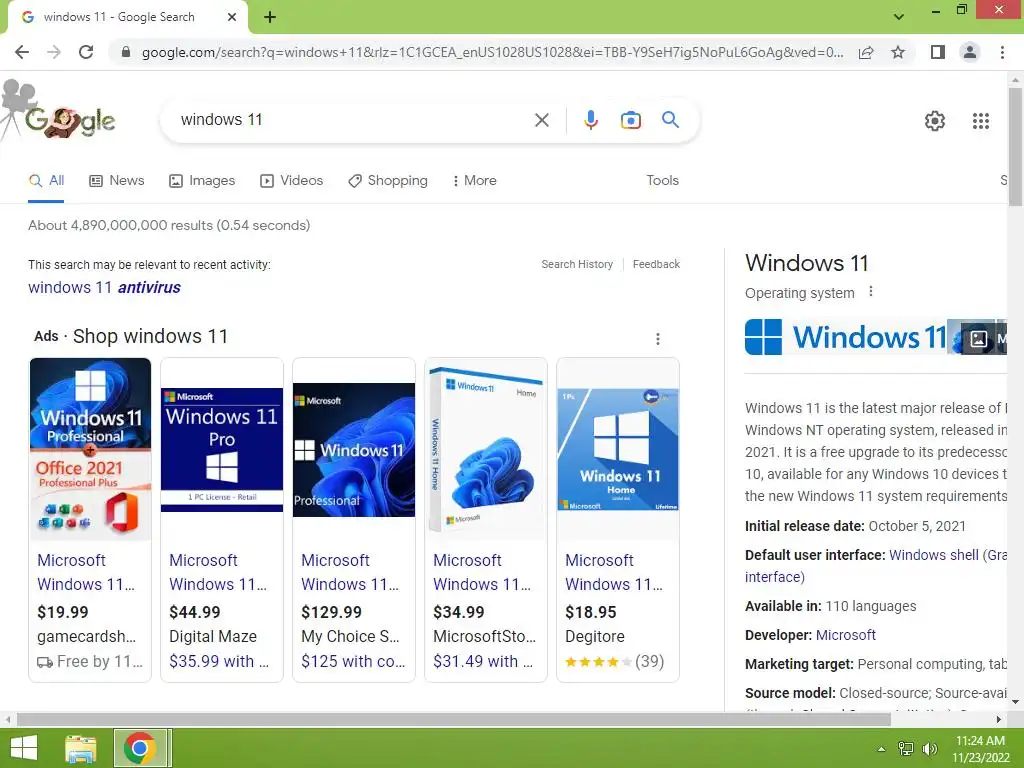The image size is (1024, 768).
Task: Click the horizontal scrollbar thumb
Action: pyautogui.click(x=454, y=720)
